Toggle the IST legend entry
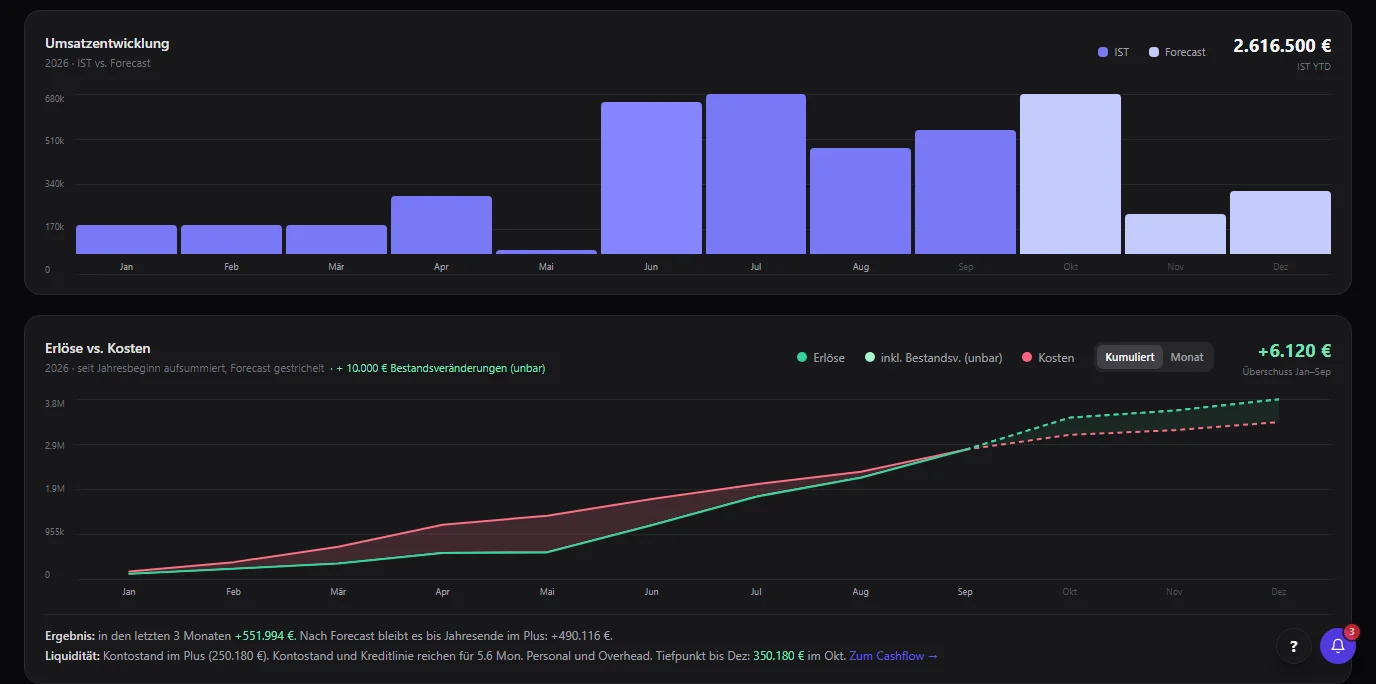This screenshot has height=684, width=1376. (x=1113, y=52)
